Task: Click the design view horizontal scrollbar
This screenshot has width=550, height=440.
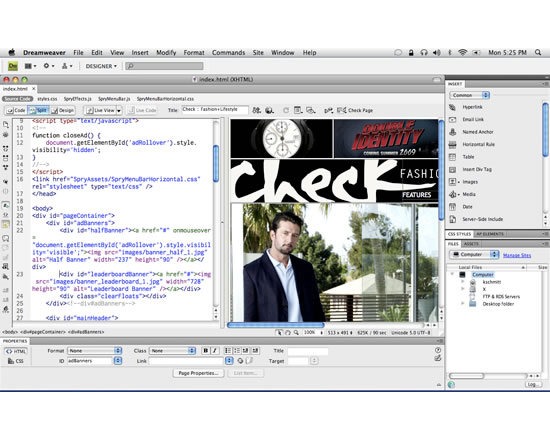Action: pos(275,325)
